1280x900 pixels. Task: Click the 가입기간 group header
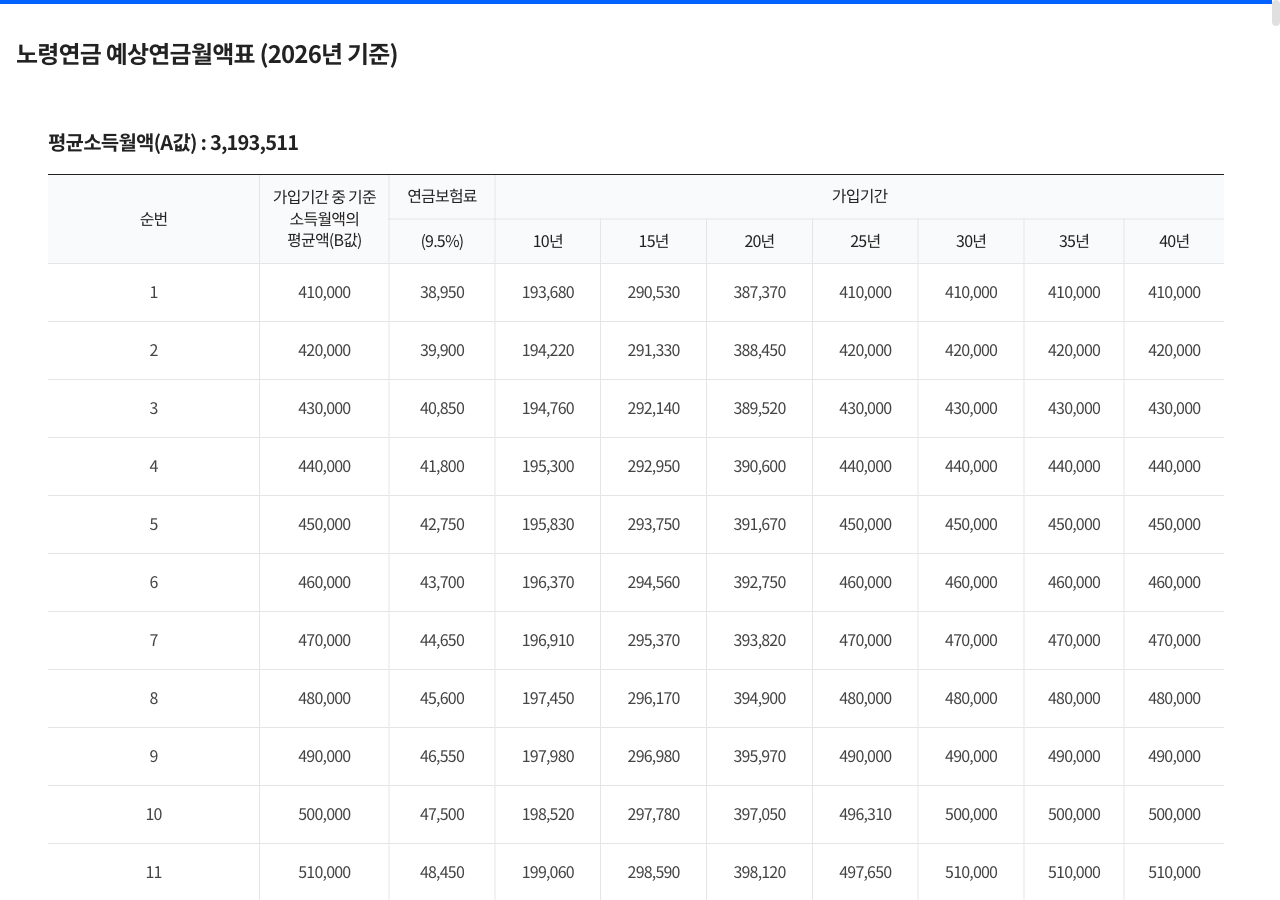(860, 197)
